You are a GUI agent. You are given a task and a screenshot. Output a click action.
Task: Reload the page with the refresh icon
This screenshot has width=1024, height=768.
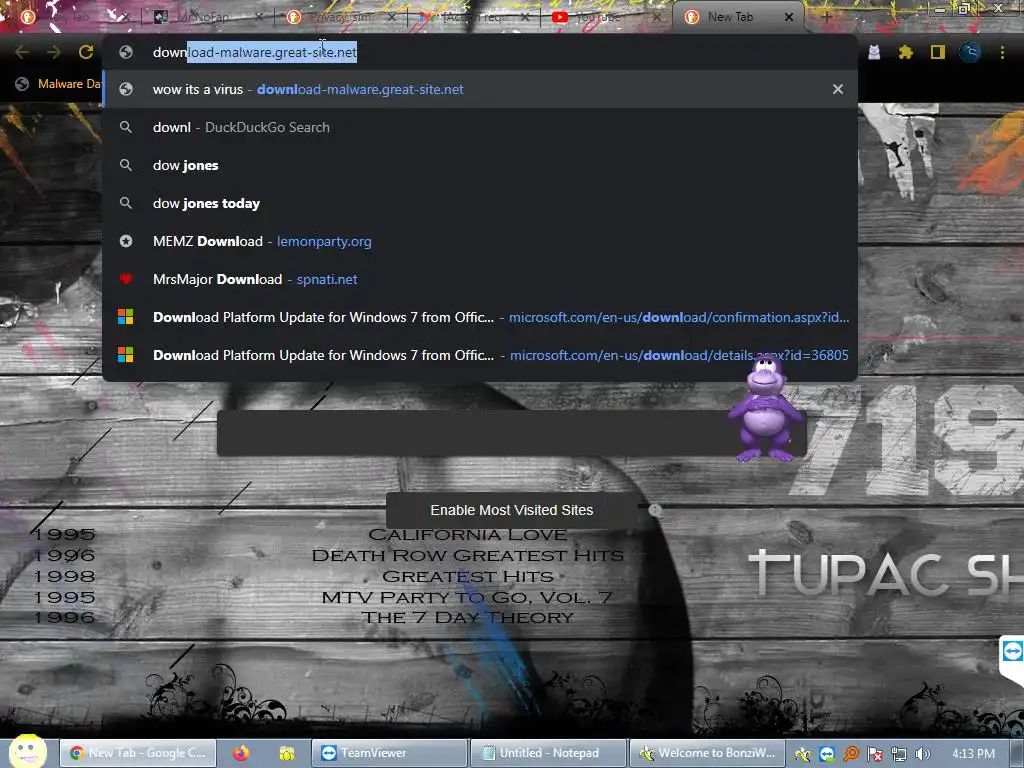click(x=86, y=52)
